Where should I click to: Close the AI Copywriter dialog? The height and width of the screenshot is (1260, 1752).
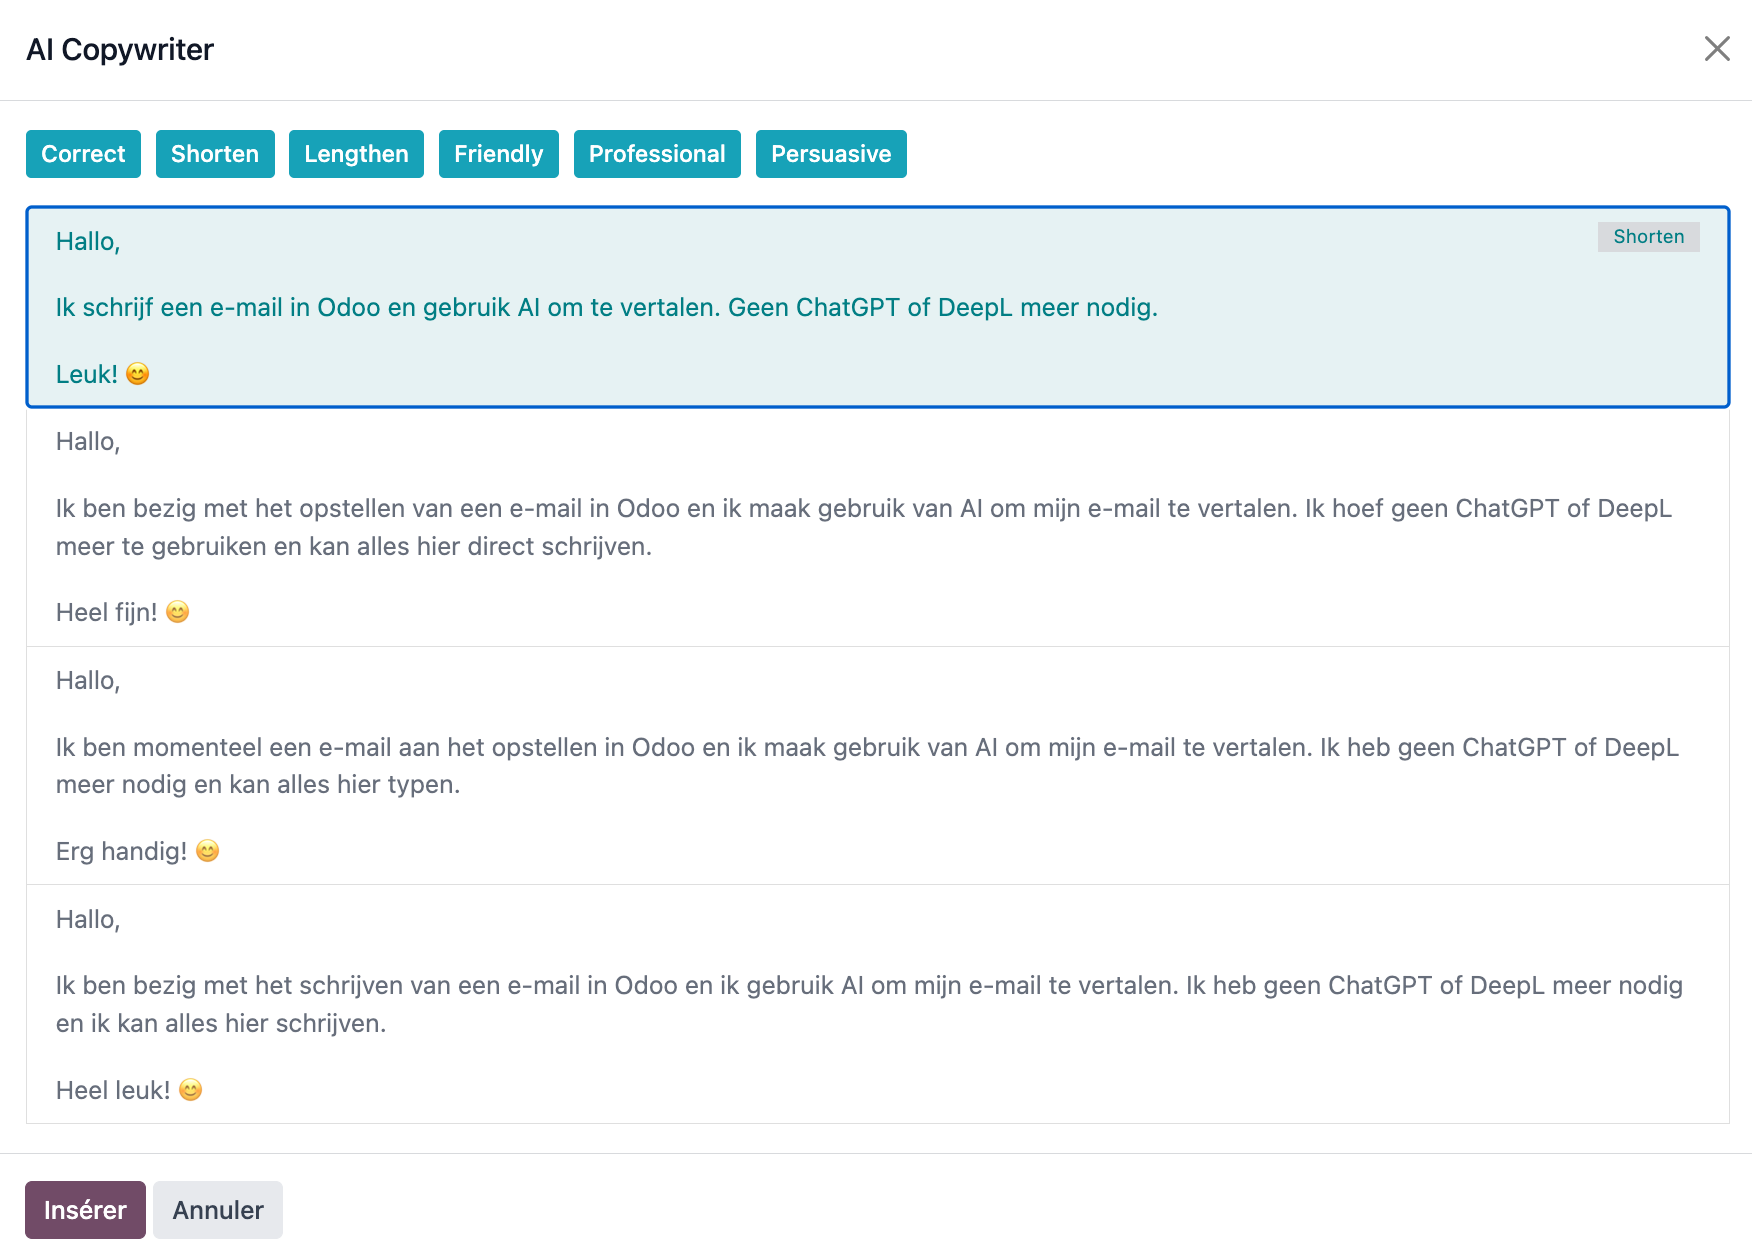point(1717,48)
